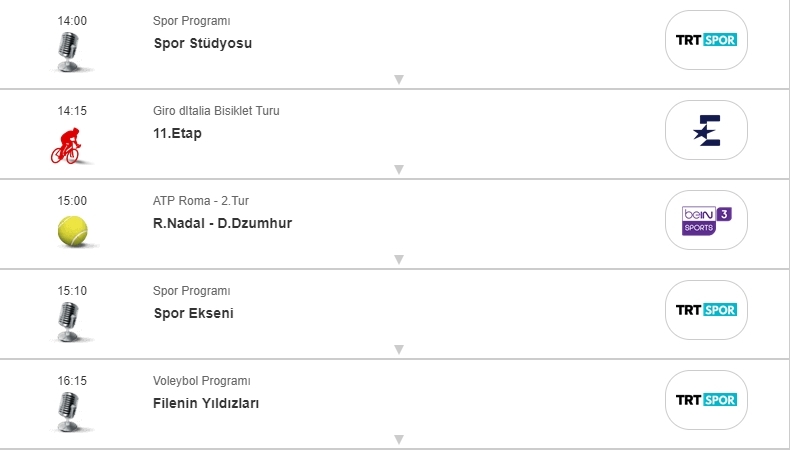Click the tennis ball icon for ATP Roma
The width and height of the screenshot is (790, 450).
coord(73,232)
